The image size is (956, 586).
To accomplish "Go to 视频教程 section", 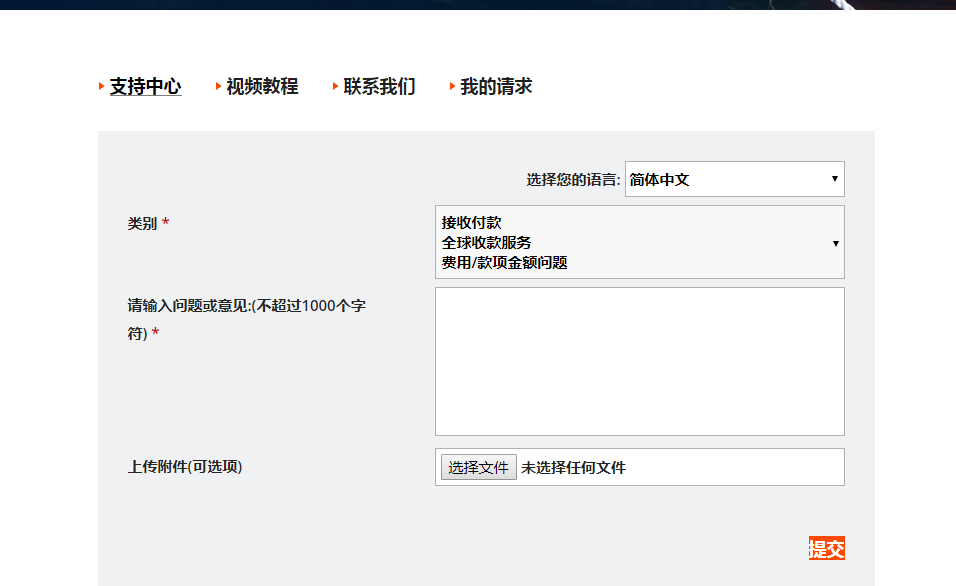I will click(262, 87).
